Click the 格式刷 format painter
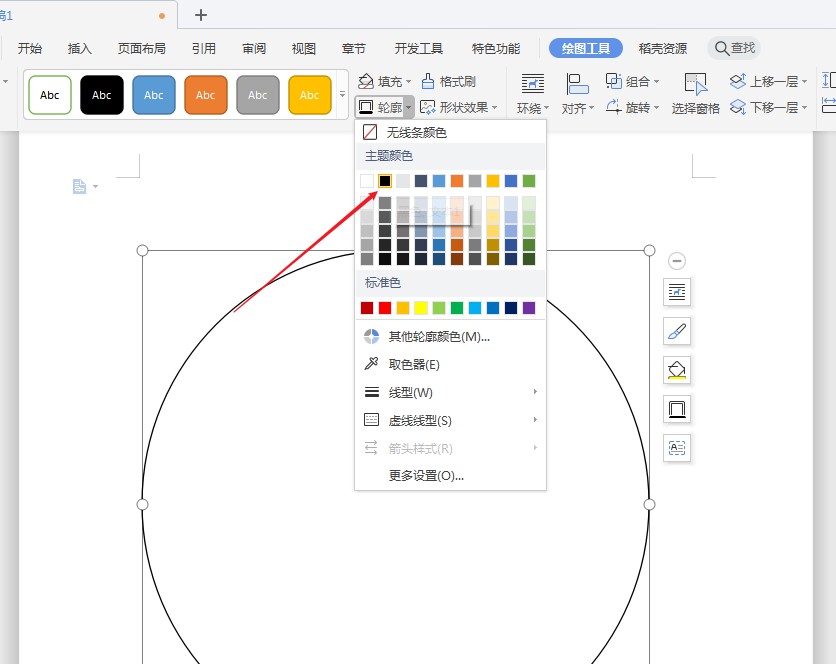Viewport: 836px width, 664px height. point(449,82)
